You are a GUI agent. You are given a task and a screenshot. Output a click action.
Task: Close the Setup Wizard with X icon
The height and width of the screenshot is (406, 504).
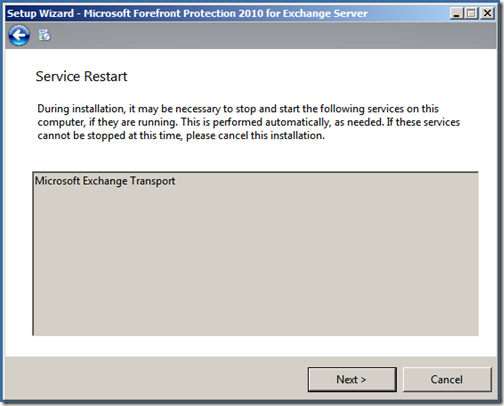coord(487,13)
